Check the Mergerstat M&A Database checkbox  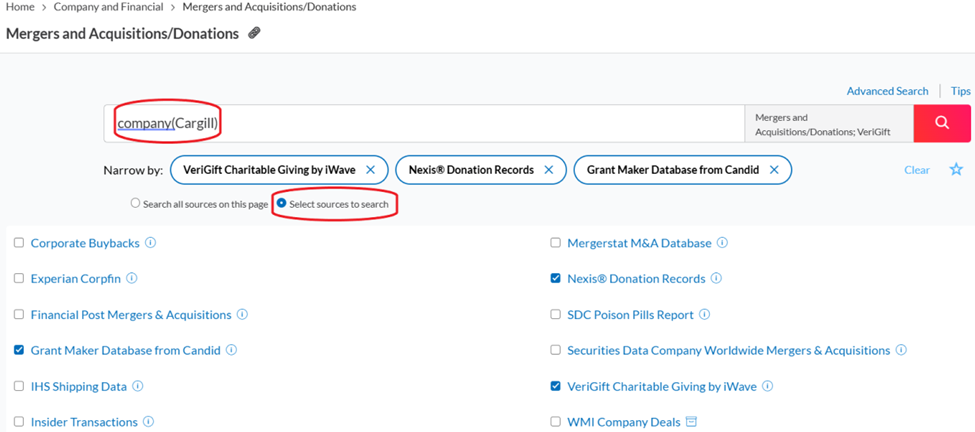click(555, 243)
